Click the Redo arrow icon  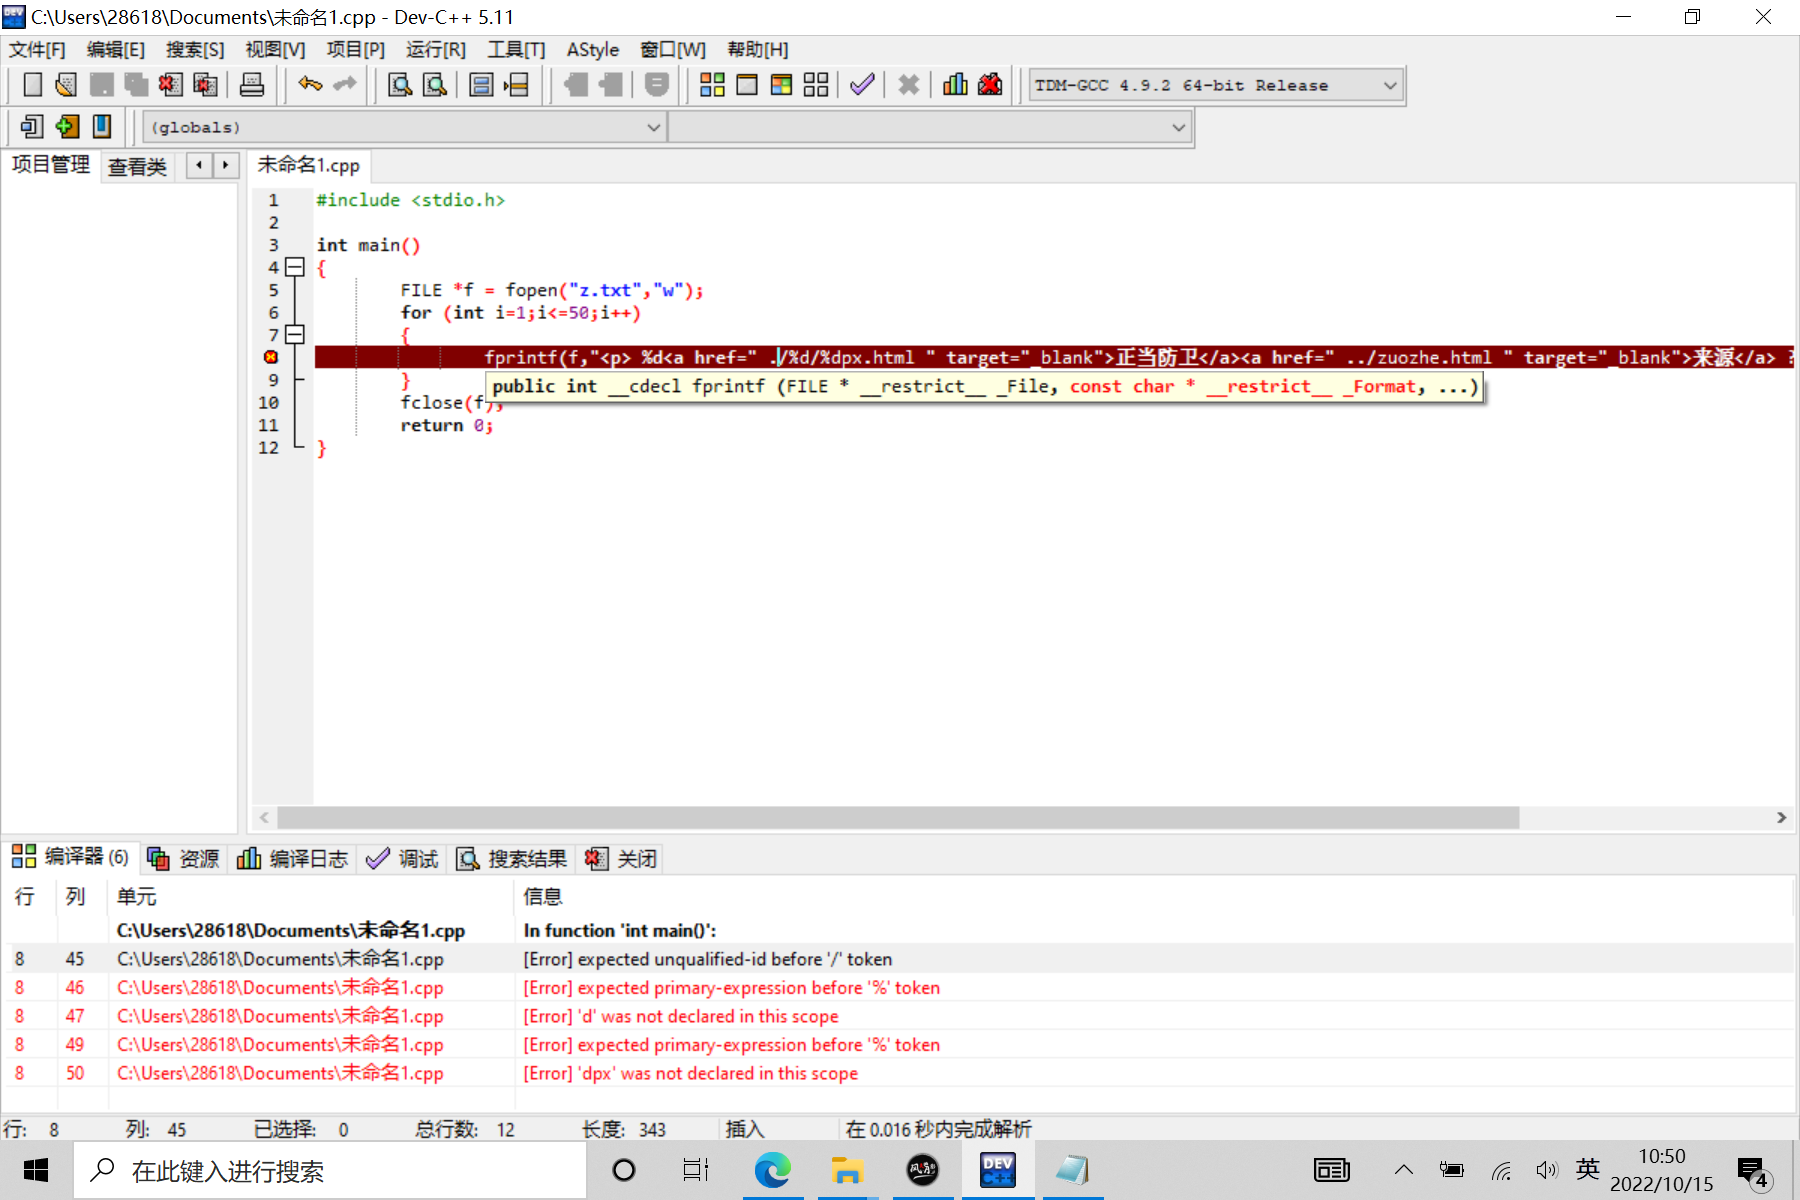tap(345, 85)
